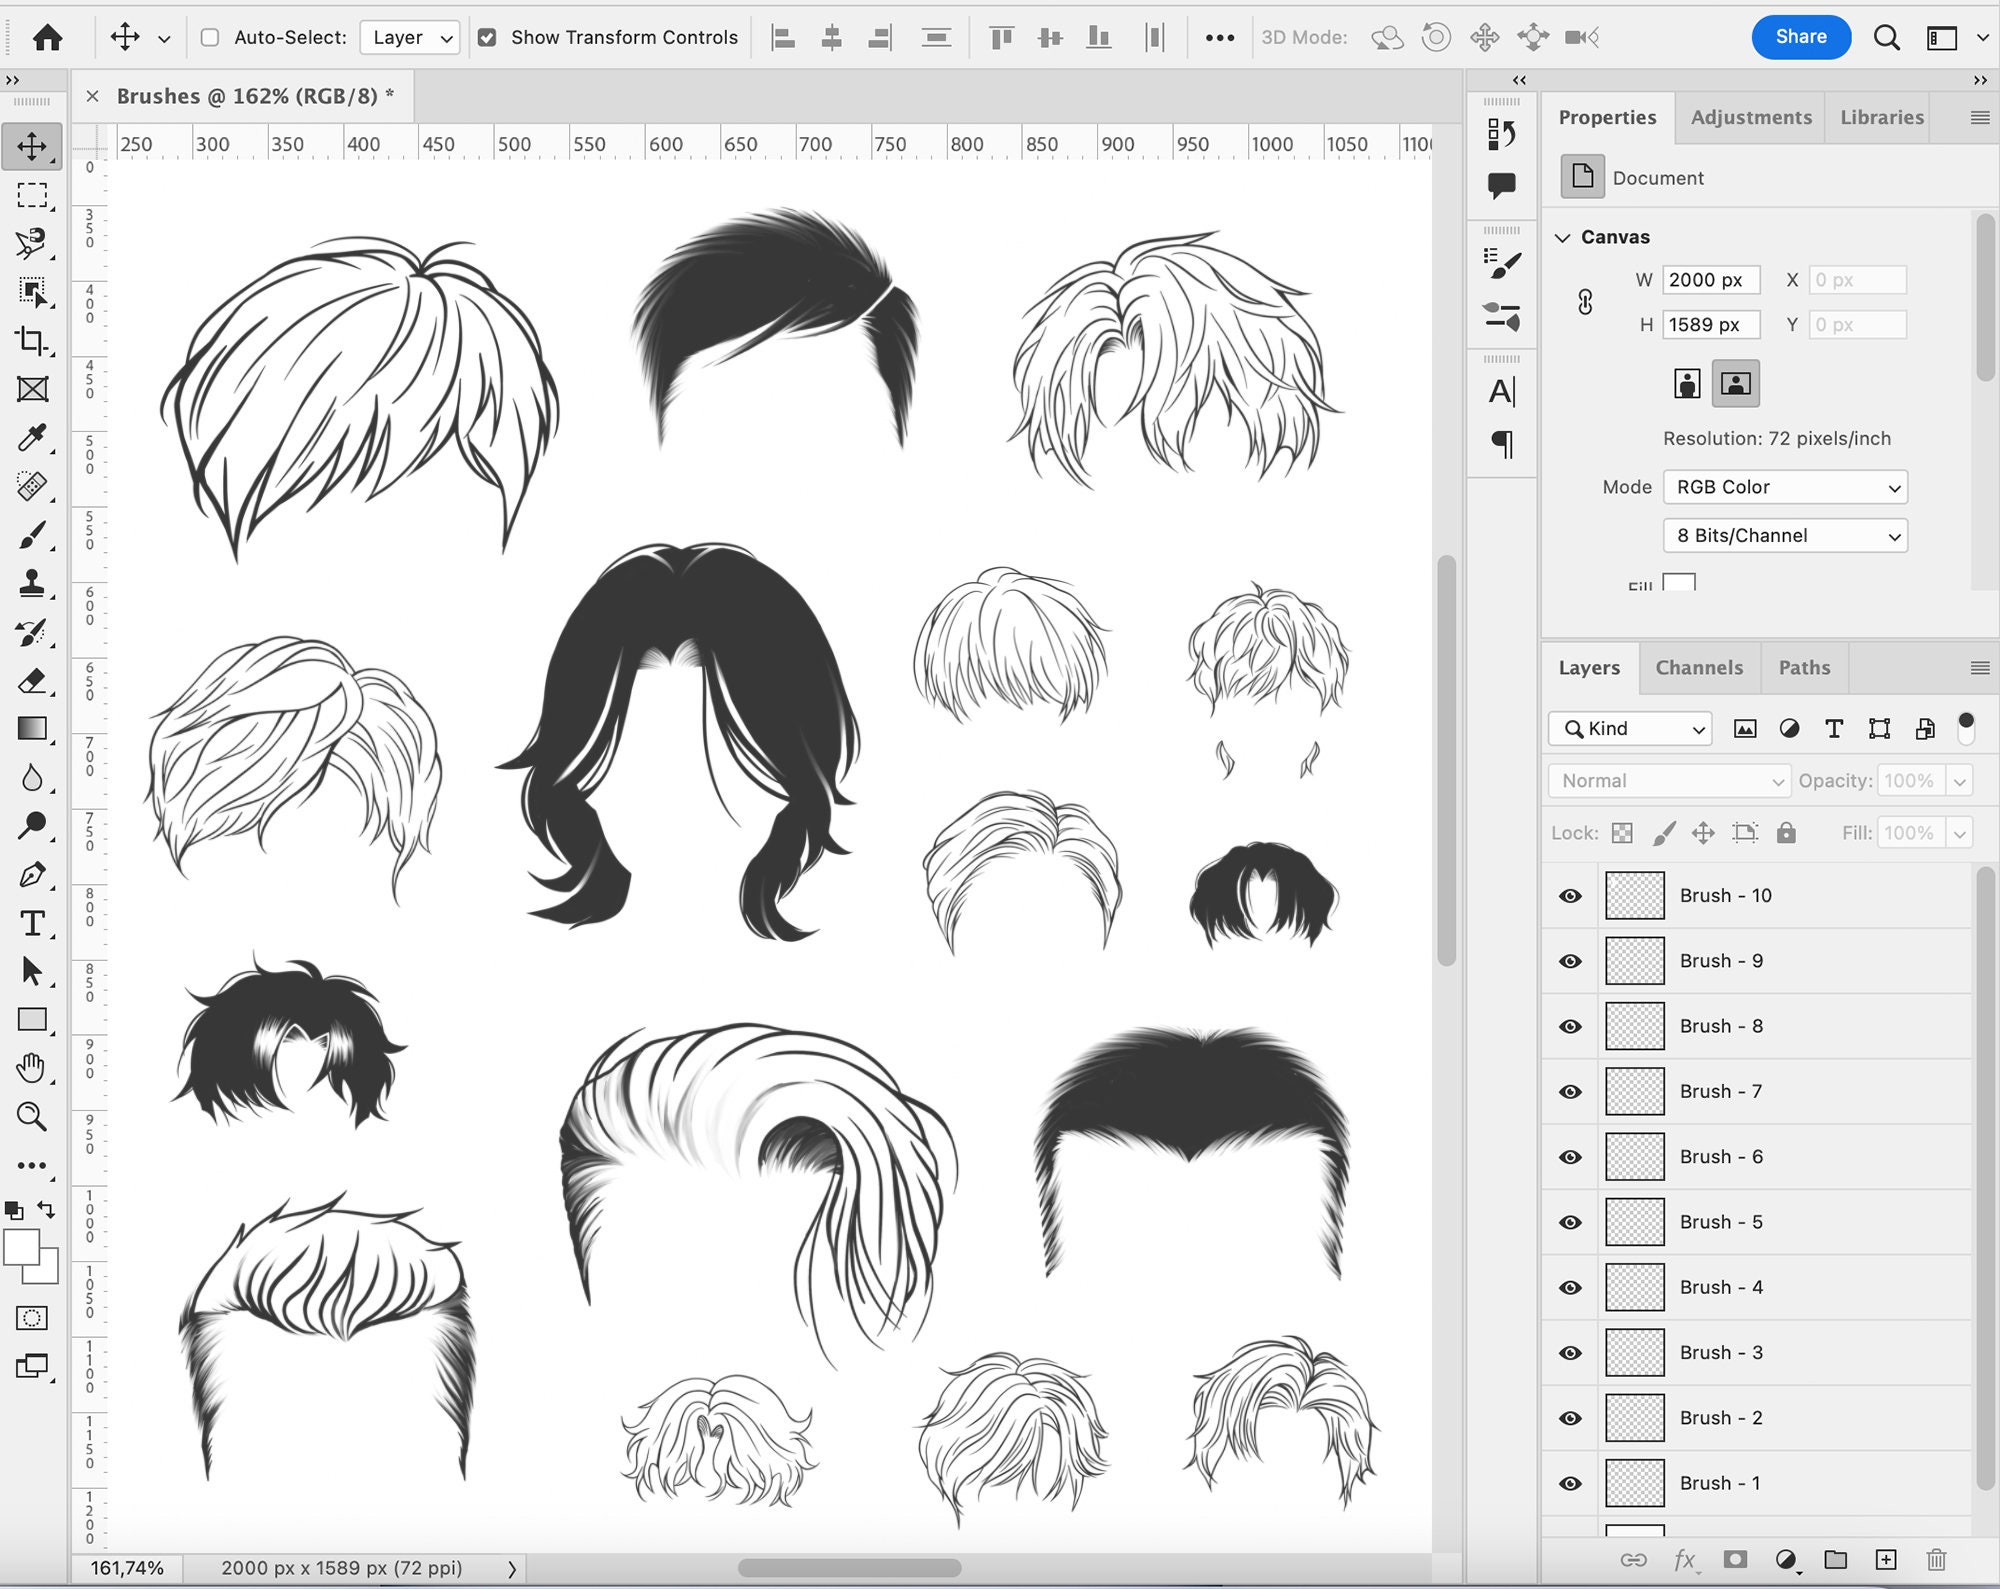Click the Share button
This screenshot has width=2000, height=1589.
(1801, 37)
